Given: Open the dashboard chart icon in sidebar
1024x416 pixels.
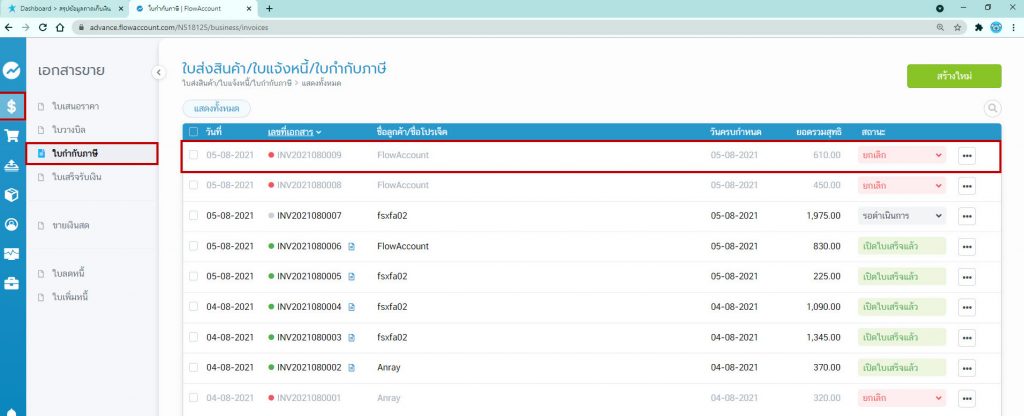Looking at the screenshot, I should coord(12,71).
